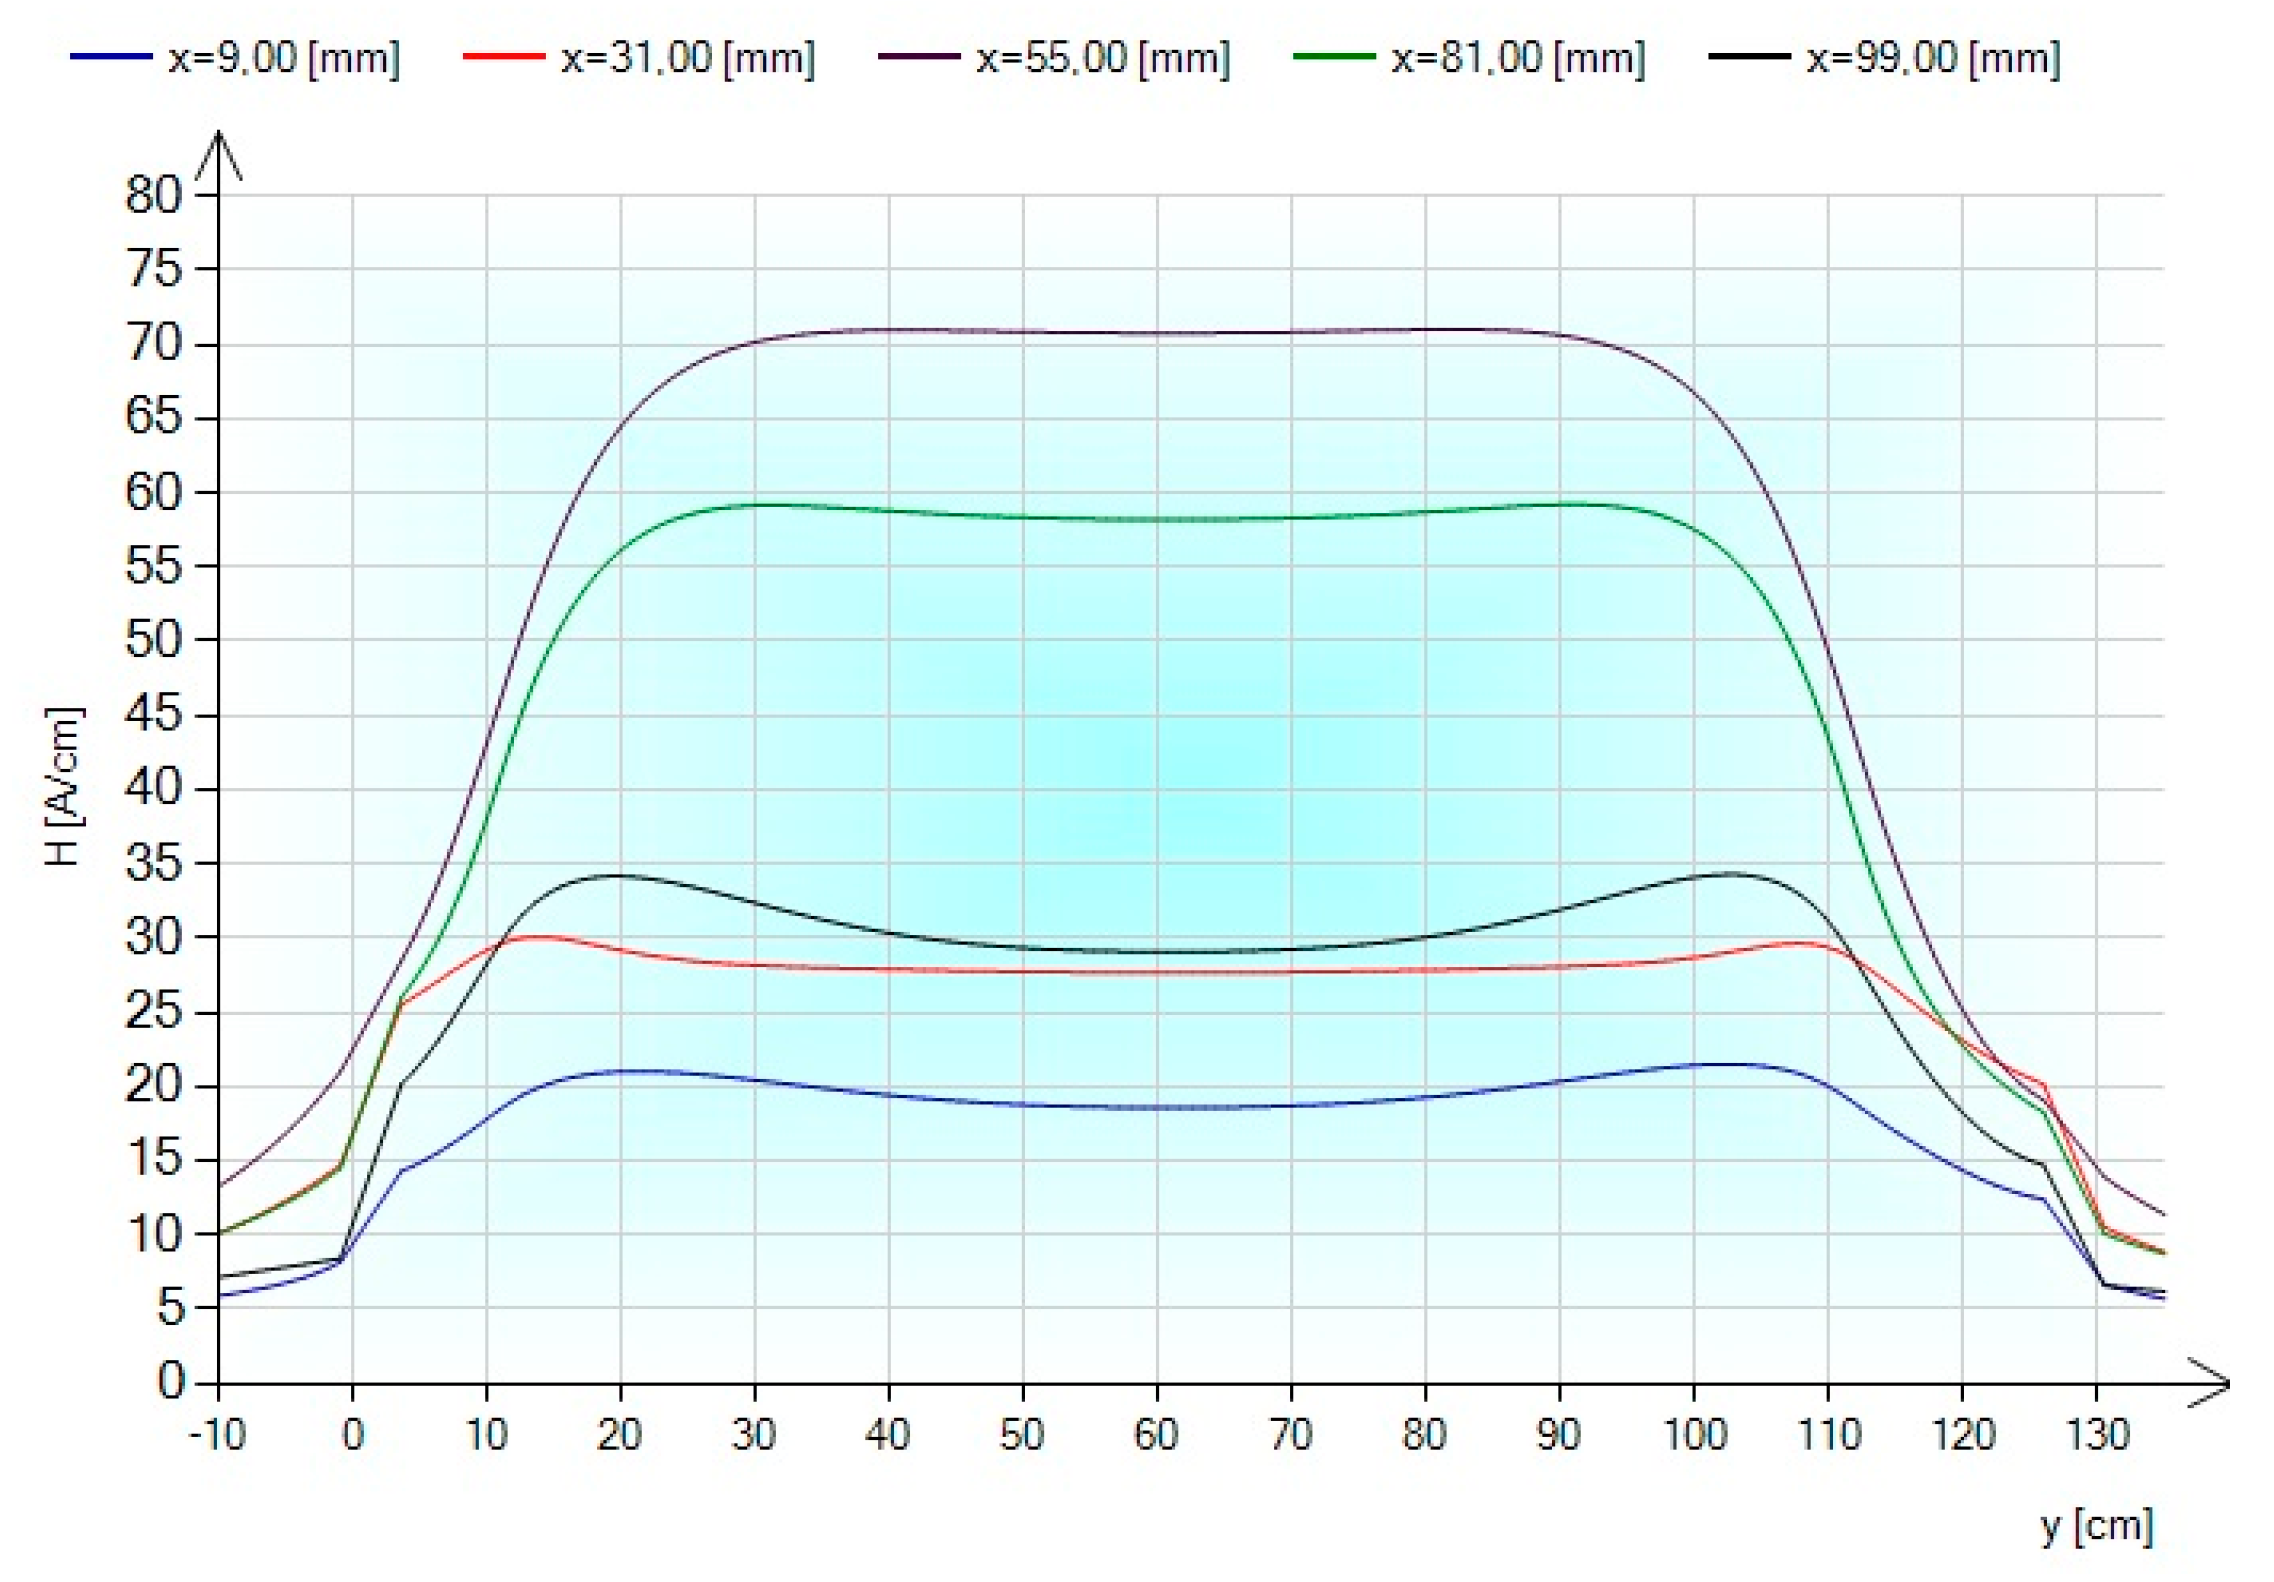2274x1582 pixels.
Task: Click the "y [cm]" horizontal axis title
Action: click(2096, 1526)
